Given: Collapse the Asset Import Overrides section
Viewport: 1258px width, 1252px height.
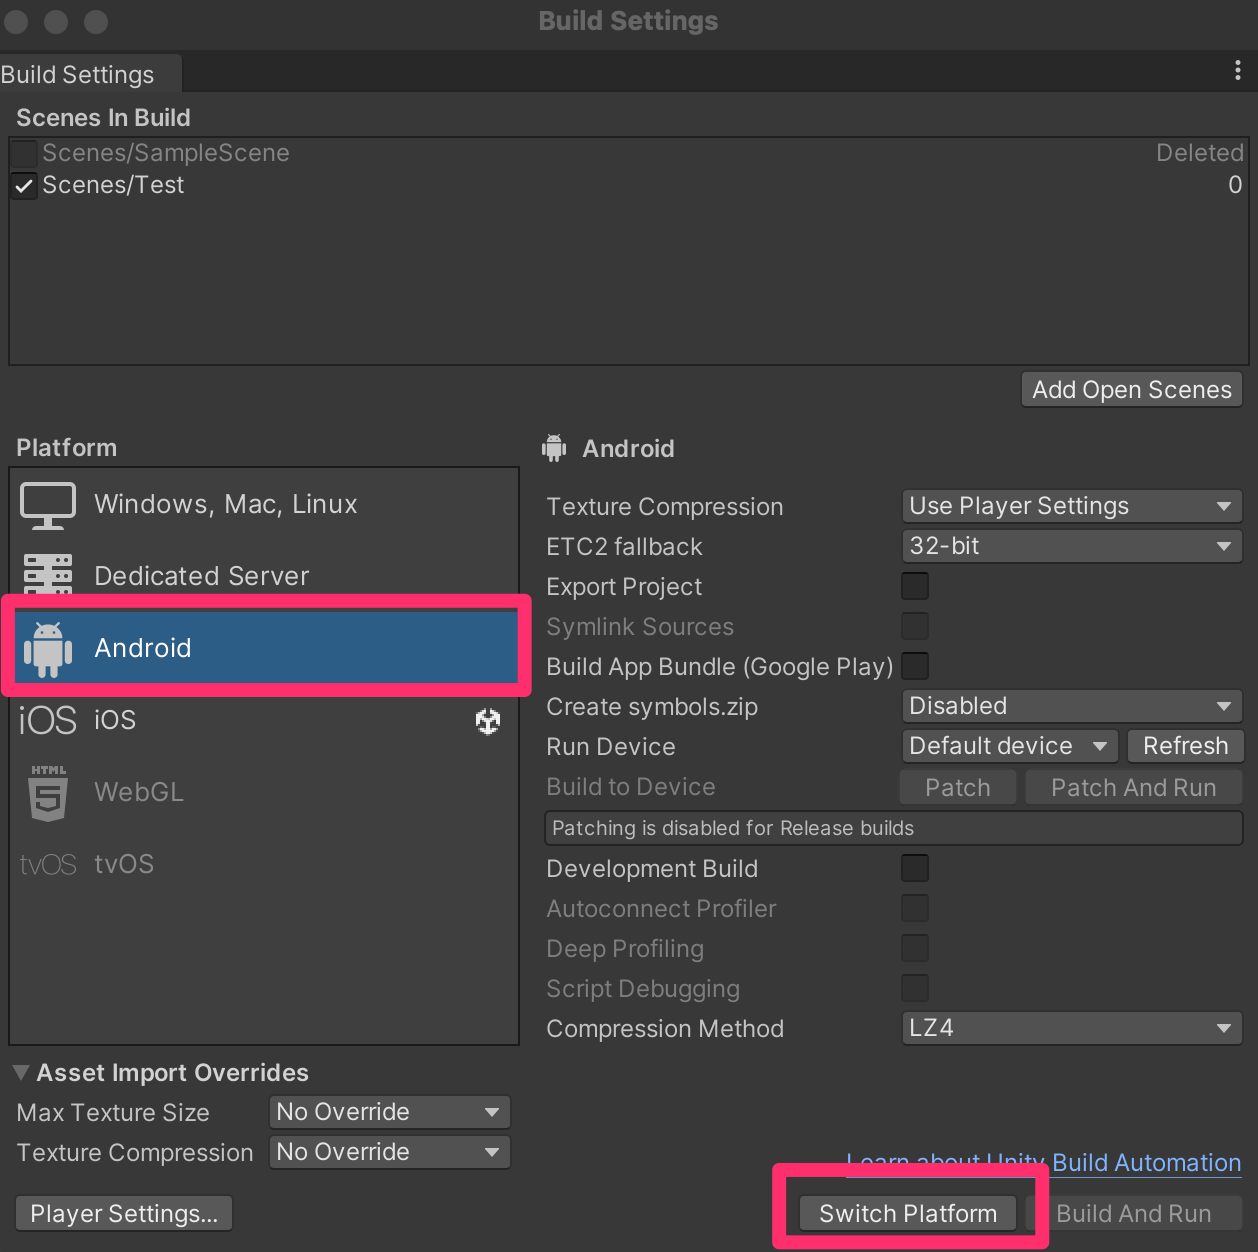Looking at the screenshot, I should tap(21, 1073).
